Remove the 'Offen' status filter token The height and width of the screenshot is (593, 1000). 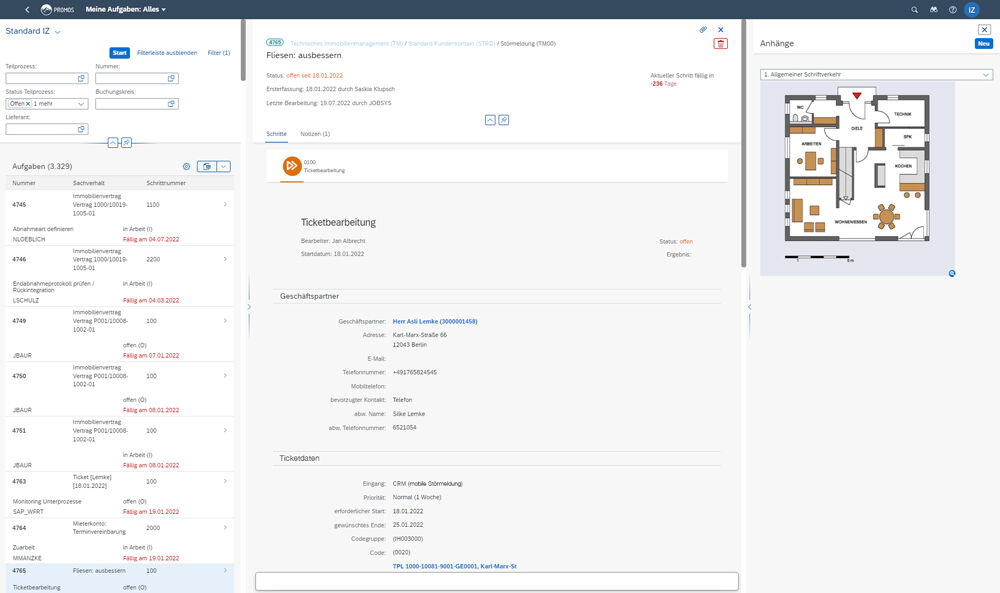tap(28, 104)
